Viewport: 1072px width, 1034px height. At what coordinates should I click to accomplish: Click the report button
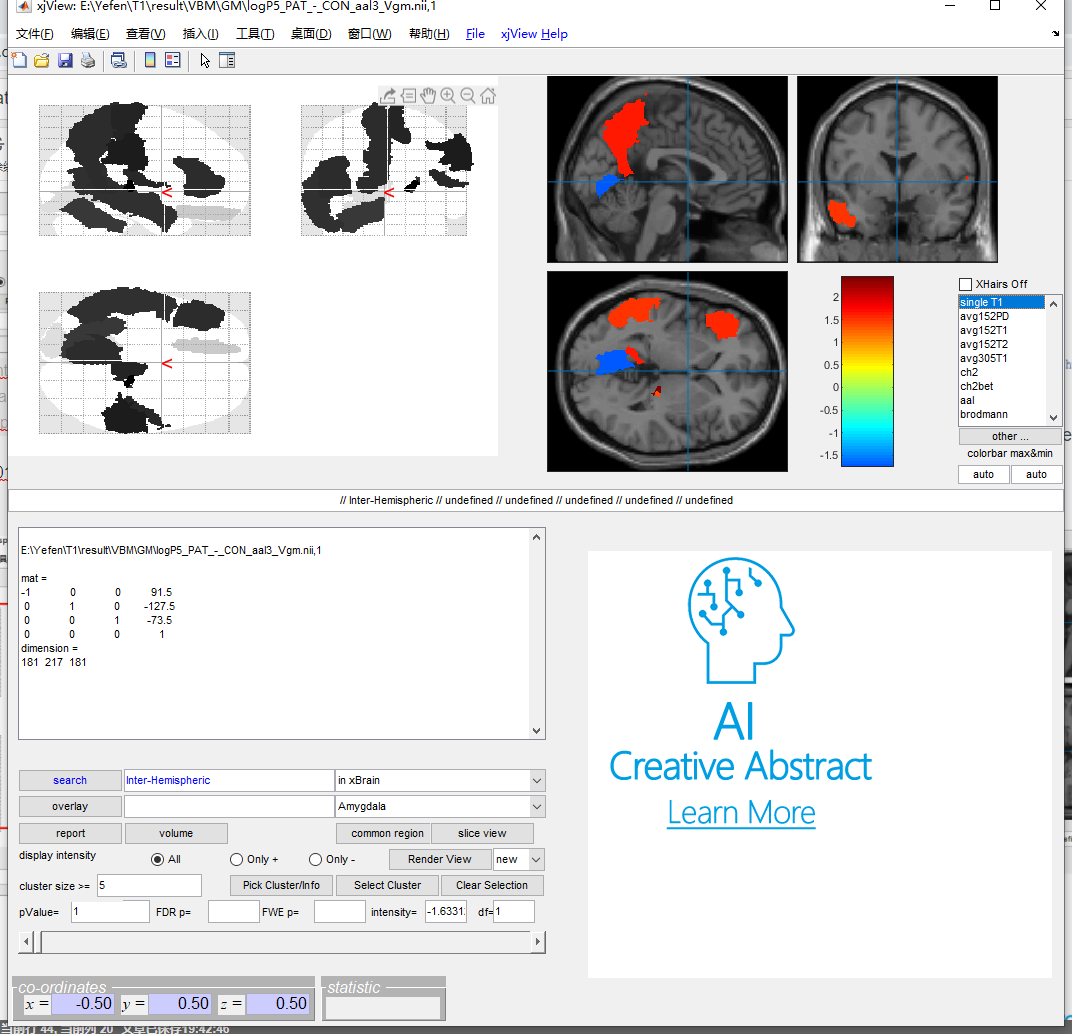tap(70, 834)
